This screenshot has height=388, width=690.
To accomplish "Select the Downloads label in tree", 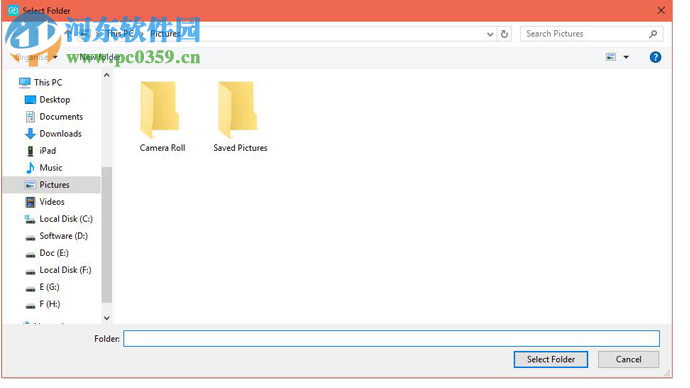I will click(x=60, y=134).
